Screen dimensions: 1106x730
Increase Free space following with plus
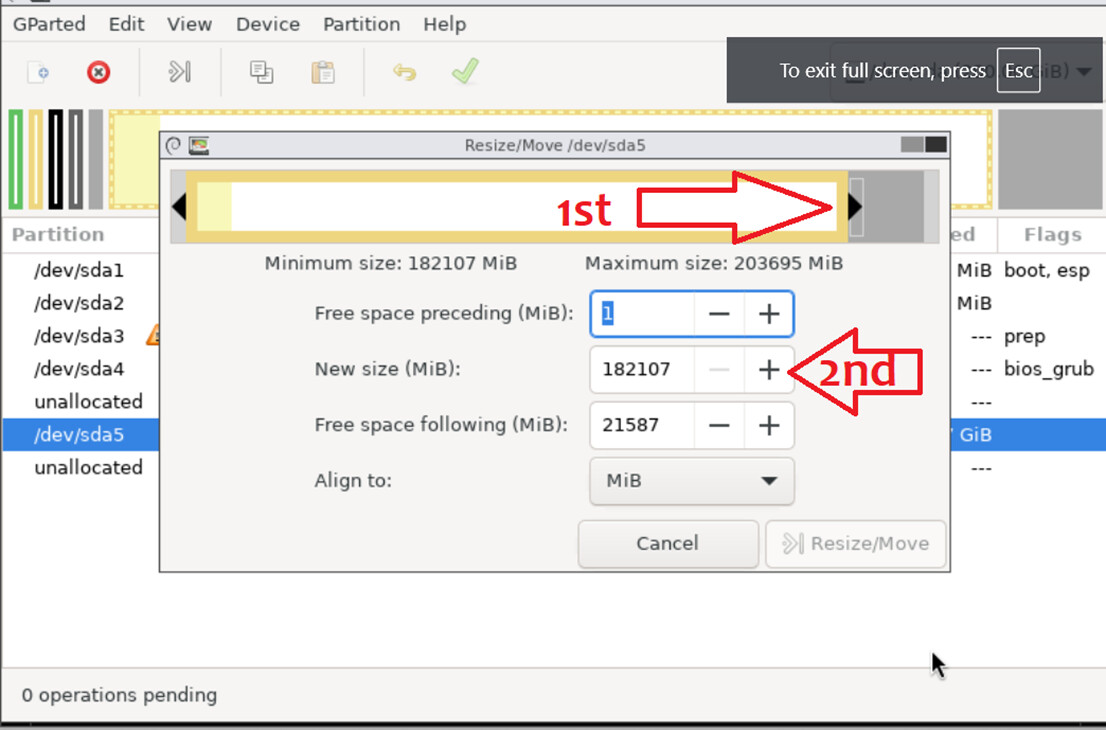point(769,425)
